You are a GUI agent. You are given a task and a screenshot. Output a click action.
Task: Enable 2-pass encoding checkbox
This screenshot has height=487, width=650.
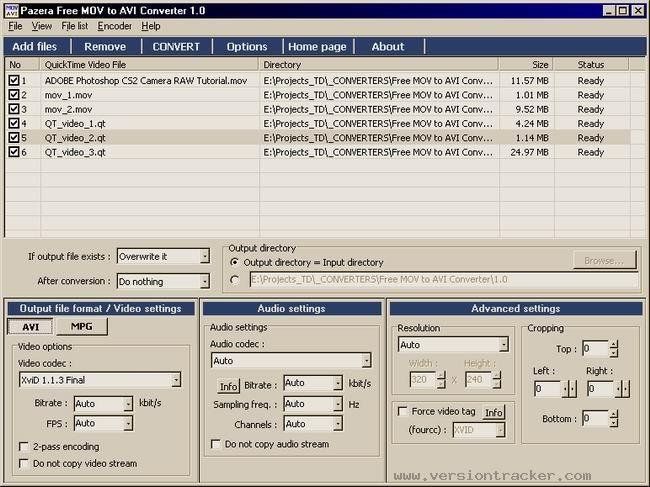[x=24, y=446]
